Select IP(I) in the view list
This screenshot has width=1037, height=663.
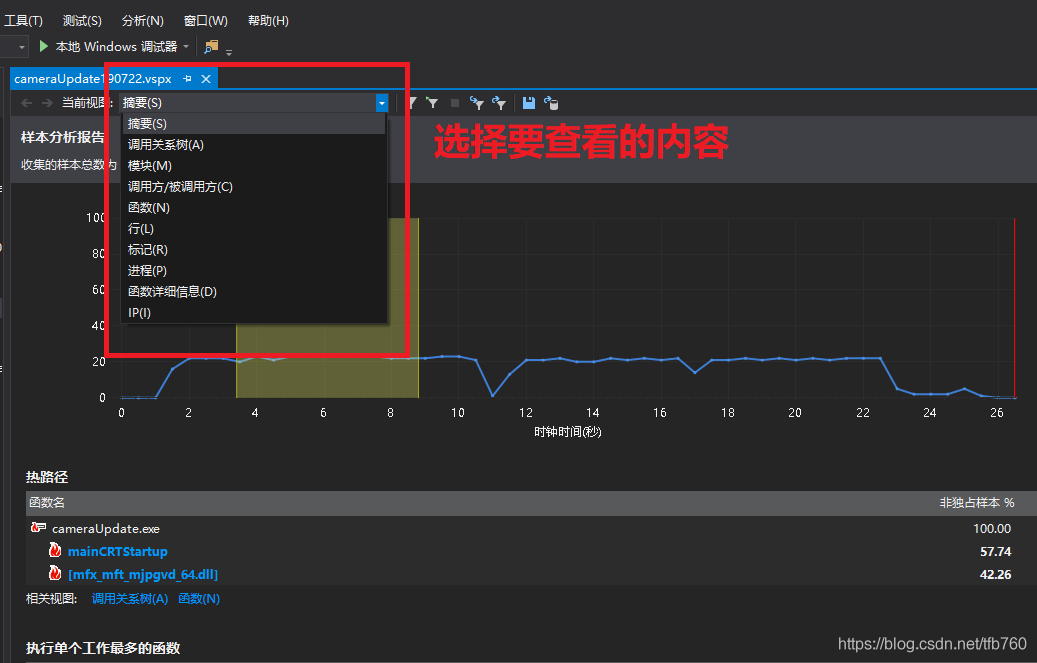pyautogui.click(x=253, y=312)
